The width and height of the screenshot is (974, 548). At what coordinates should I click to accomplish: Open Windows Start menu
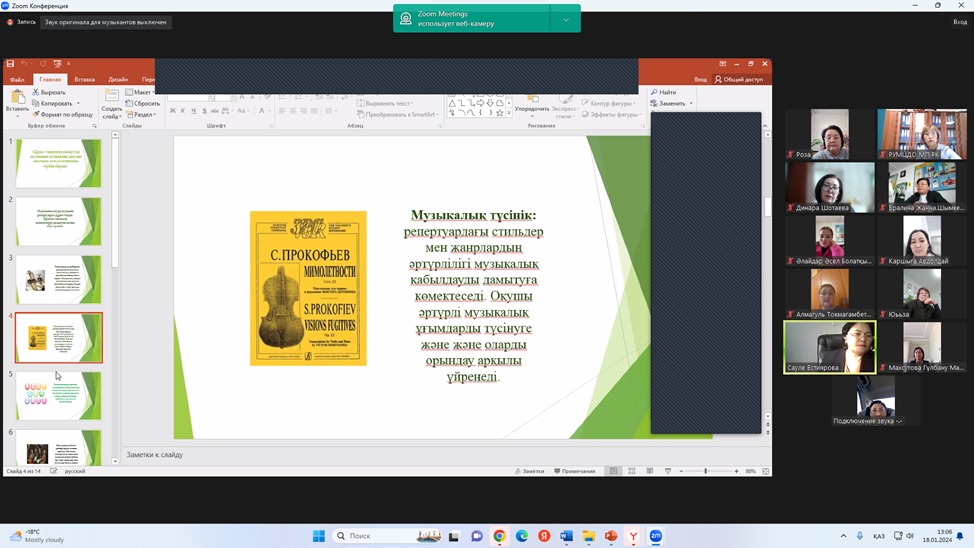point(319,536)
